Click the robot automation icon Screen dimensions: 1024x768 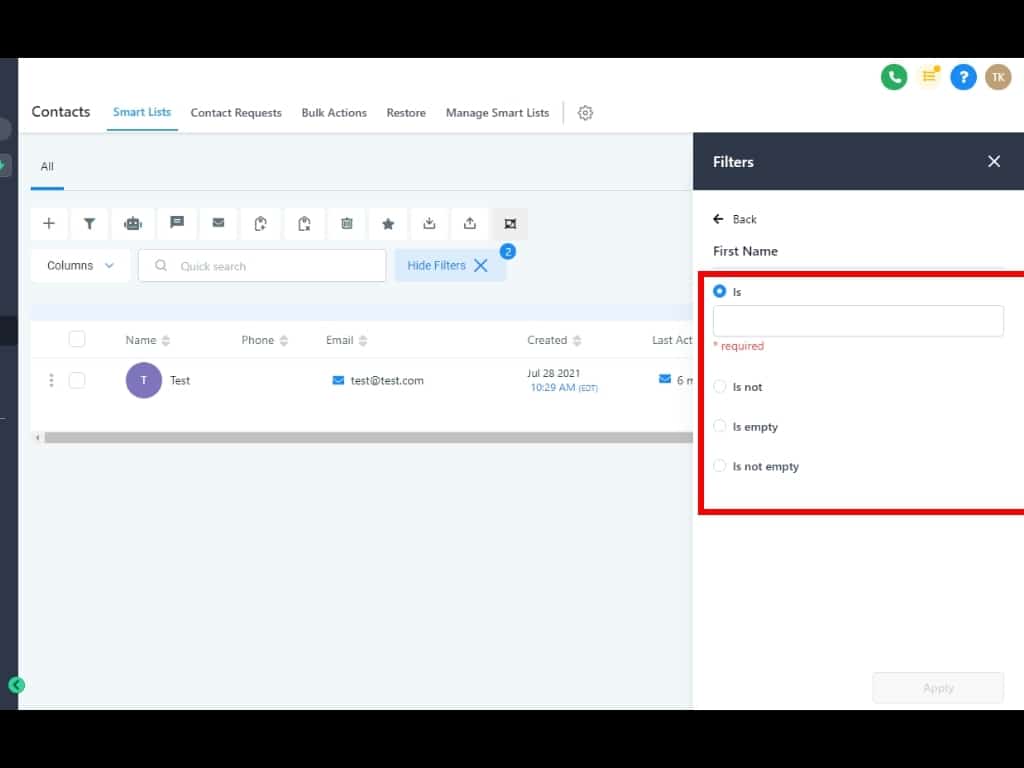coord(133,224)
